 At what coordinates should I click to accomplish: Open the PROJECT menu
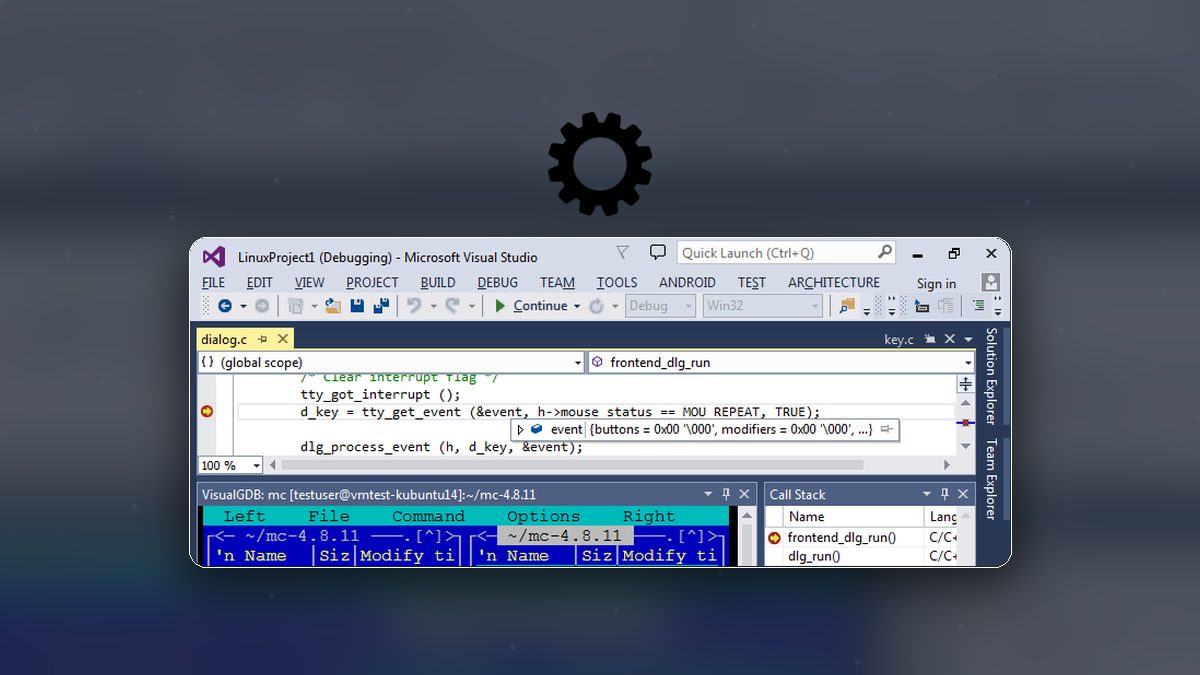pos(372,283)
